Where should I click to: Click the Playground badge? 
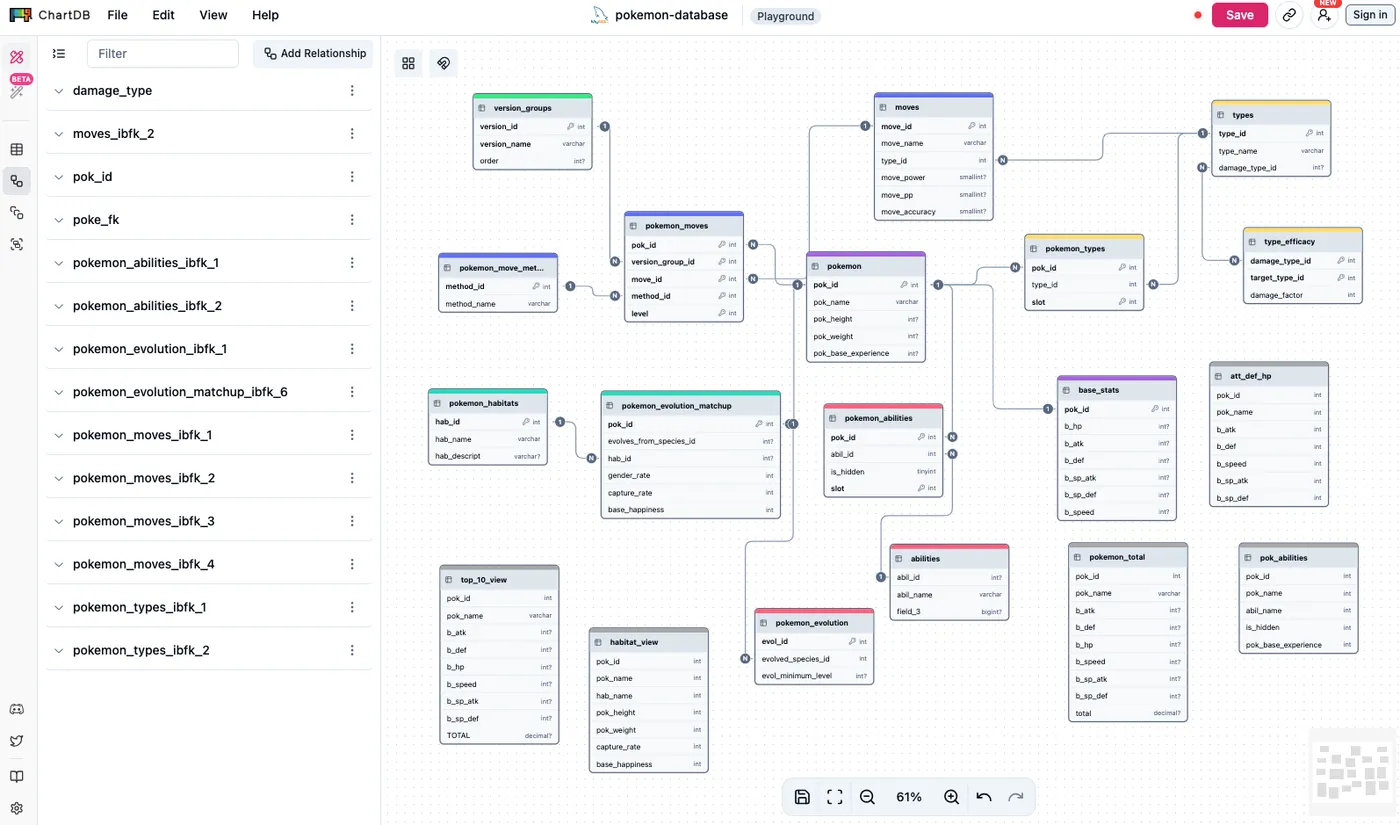(785, 16)
